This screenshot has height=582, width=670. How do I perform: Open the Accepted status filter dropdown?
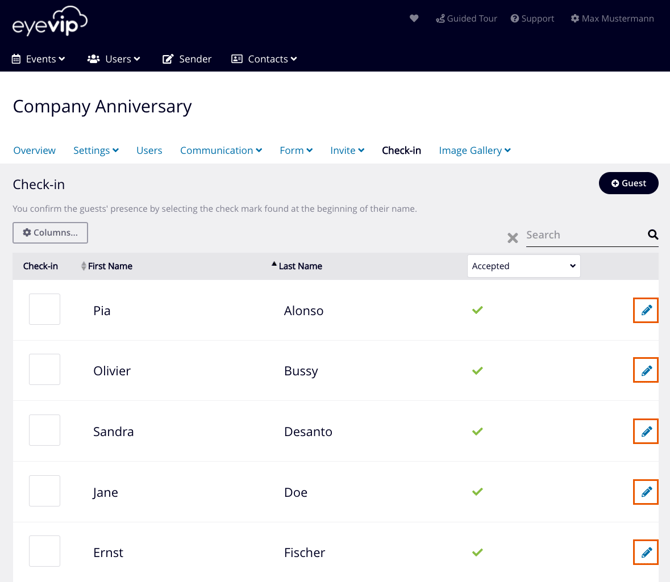pos(523,266)
